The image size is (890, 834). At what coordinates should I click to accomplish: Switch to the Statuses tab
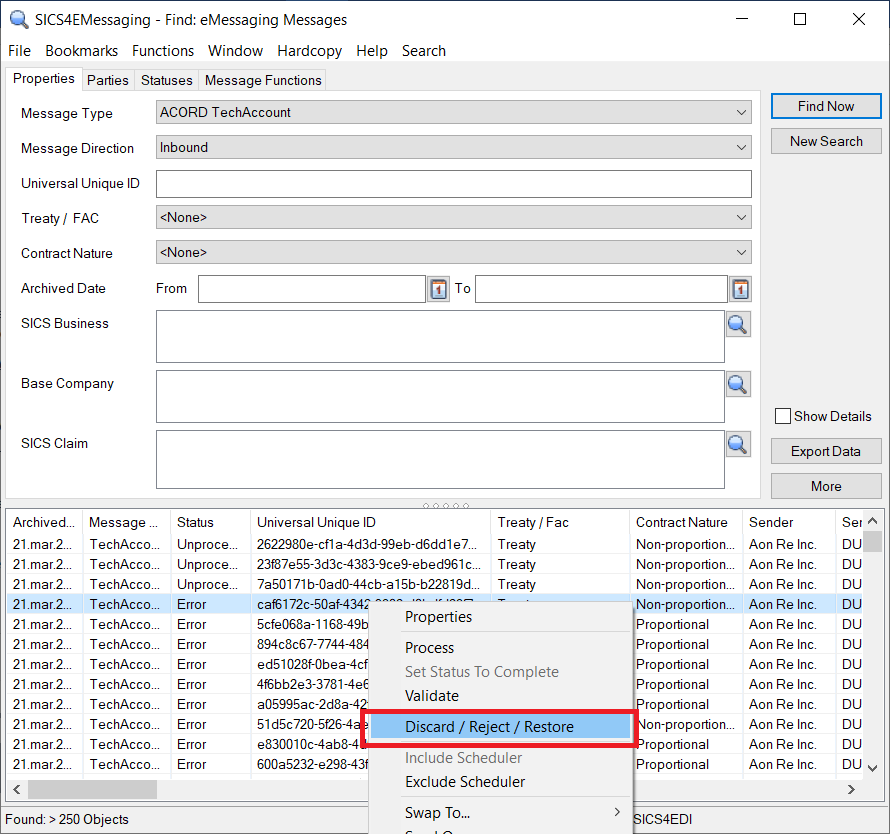166,80
